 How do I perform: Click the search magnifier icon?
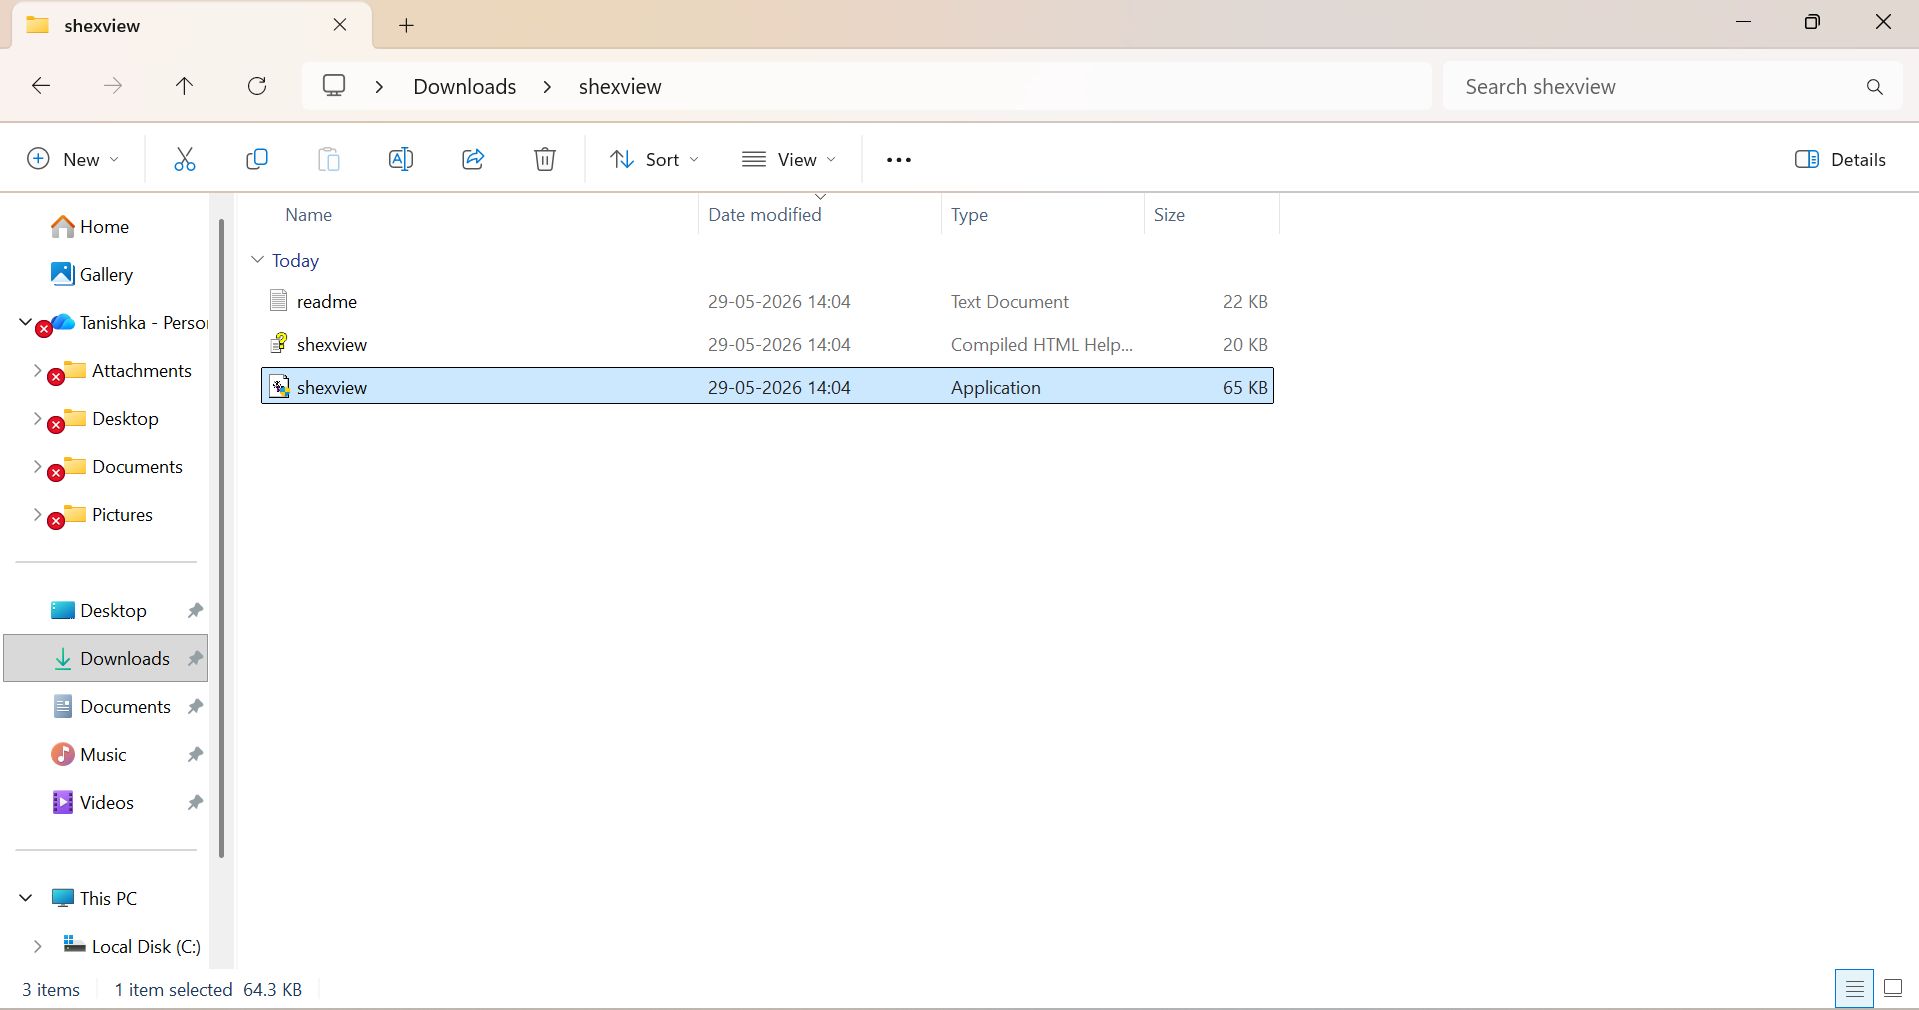1875,87
